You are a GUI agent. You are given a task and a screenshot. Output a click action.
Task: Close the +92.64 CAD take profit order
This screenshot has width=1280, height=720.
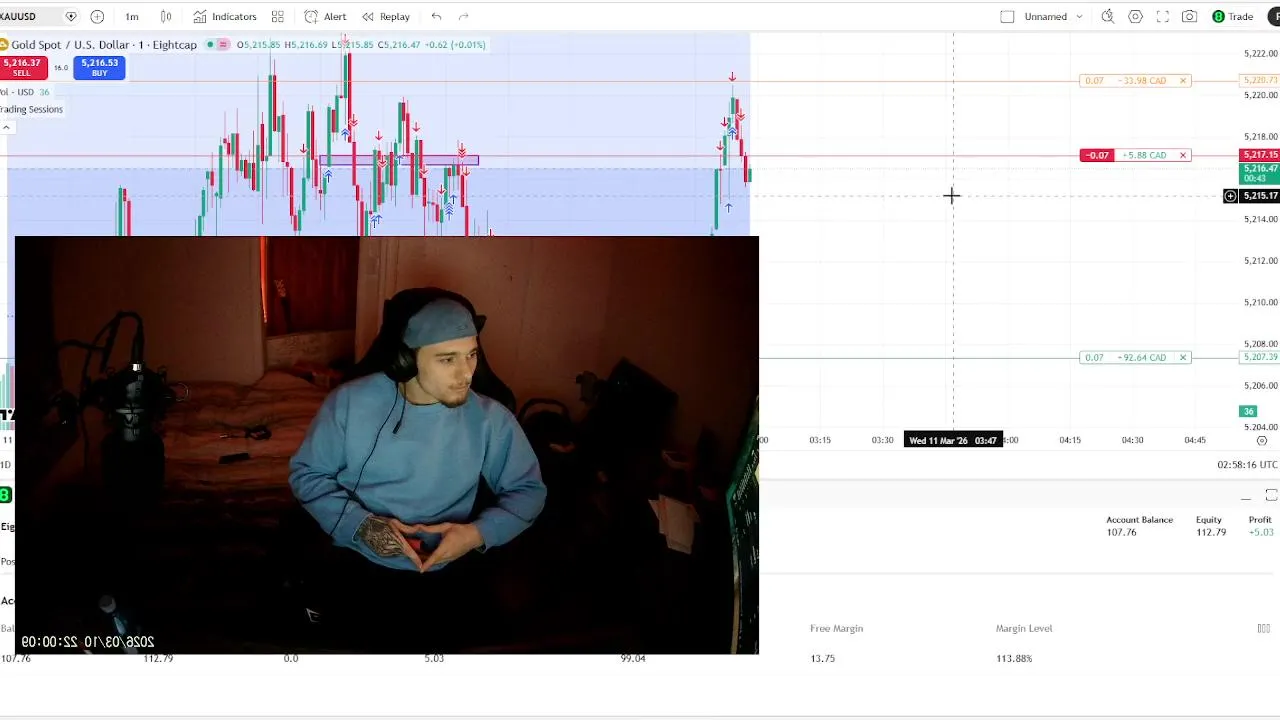click(1183, 357)
